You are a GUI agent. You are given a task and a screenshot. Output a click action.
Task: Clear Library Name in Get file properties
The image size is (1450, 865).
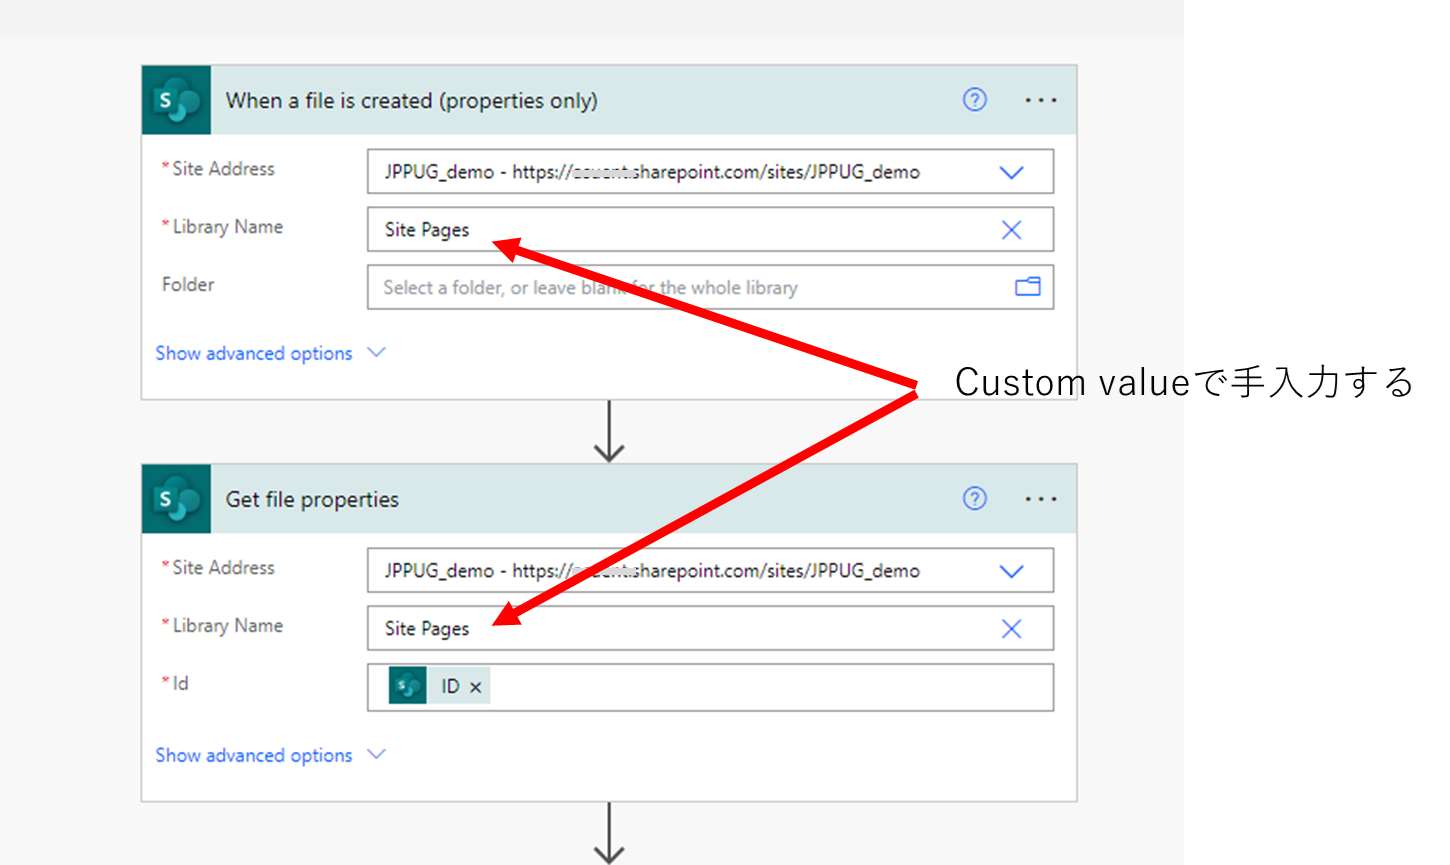tap(1012, 629)
